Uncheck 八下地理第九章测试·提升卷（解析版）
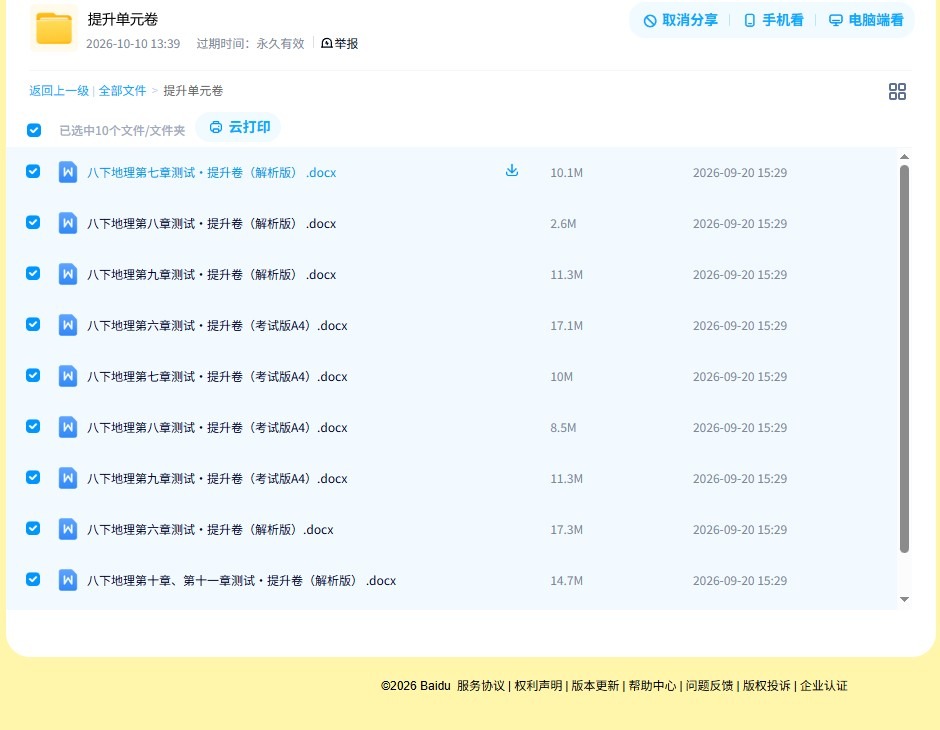 [x=33, y=273]
